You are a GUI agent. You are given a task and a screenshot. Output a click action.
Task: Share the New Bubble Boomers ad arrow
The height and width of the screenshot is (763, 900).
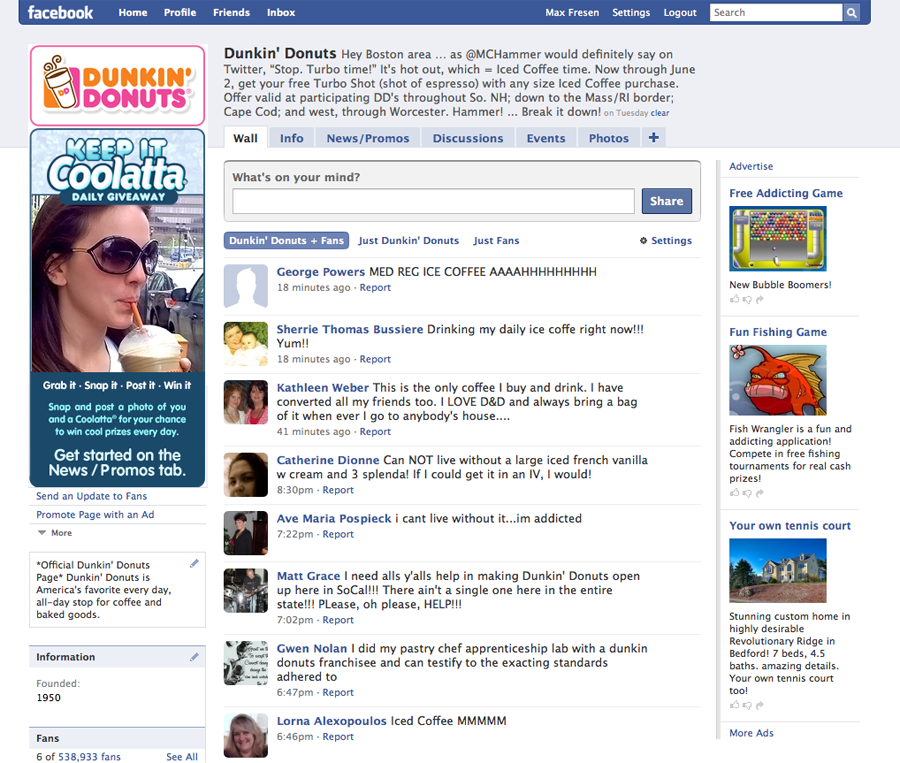coord(760,299)
